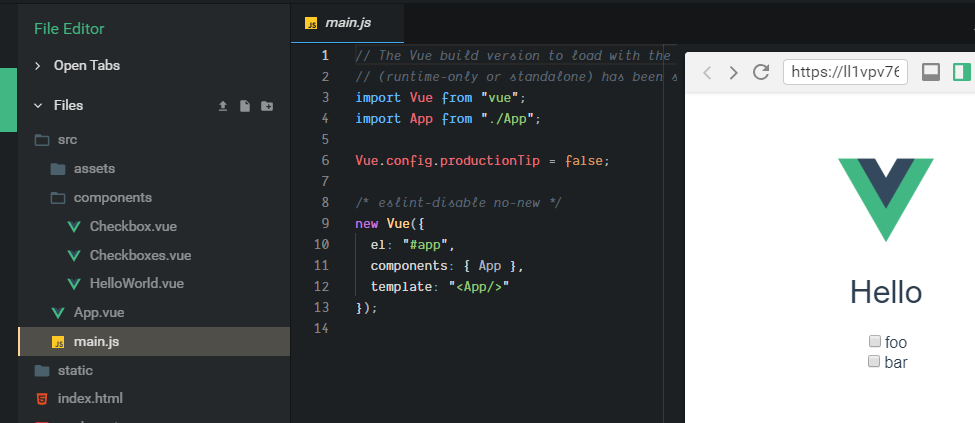The image size is (975, 423).
Task: Click the 'Vue.config.productionTip = false' line
Action: click(483, 160)
